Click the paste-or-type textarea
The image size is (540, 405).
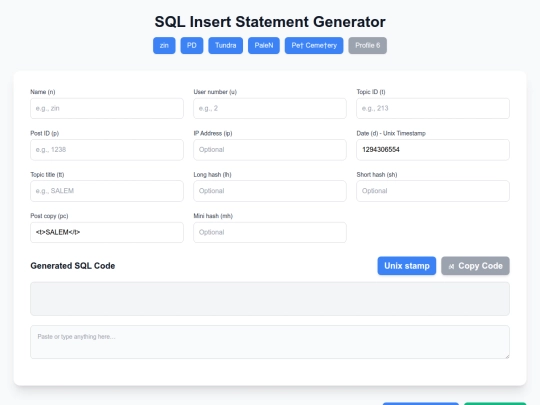pyautogui.click(x=270, y=342)
